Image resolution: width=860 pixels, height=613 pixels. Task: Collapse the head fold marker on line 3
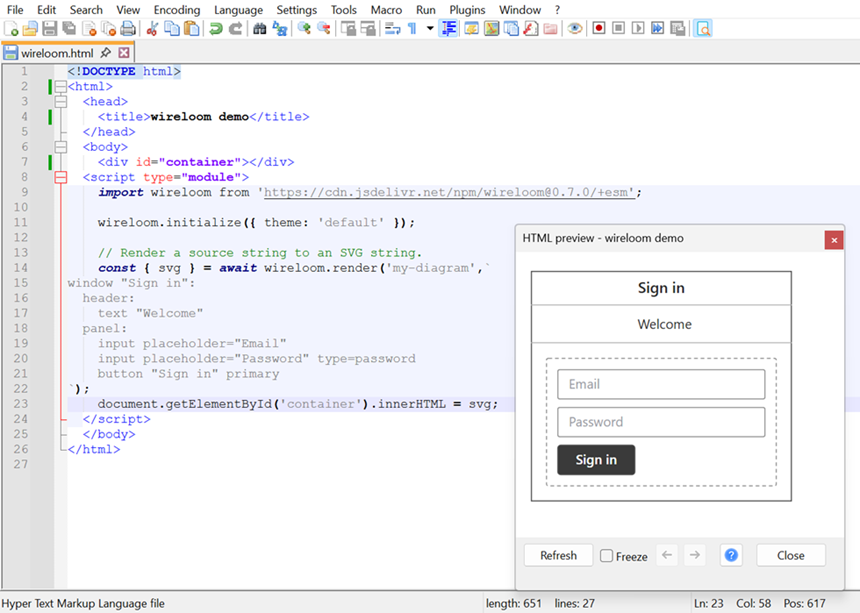tap(61, 101)
